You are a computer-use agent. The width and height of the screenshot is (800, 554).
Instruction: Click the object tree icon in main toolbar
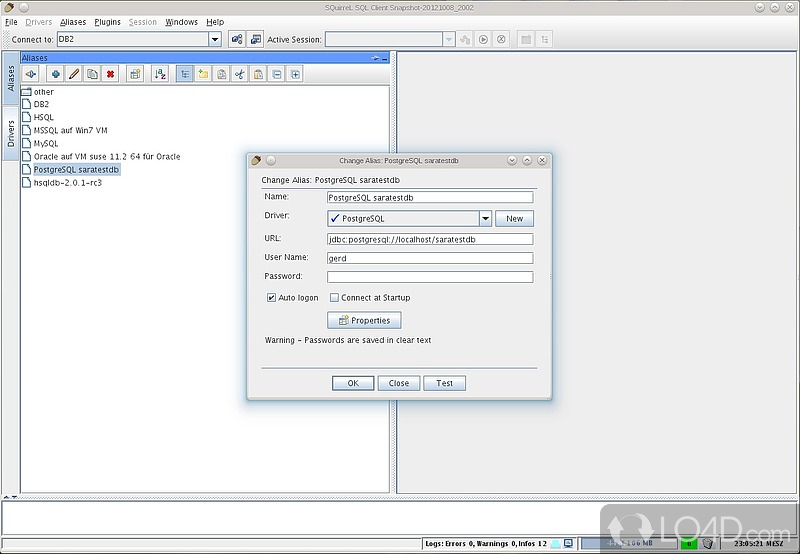coord(544,39)
